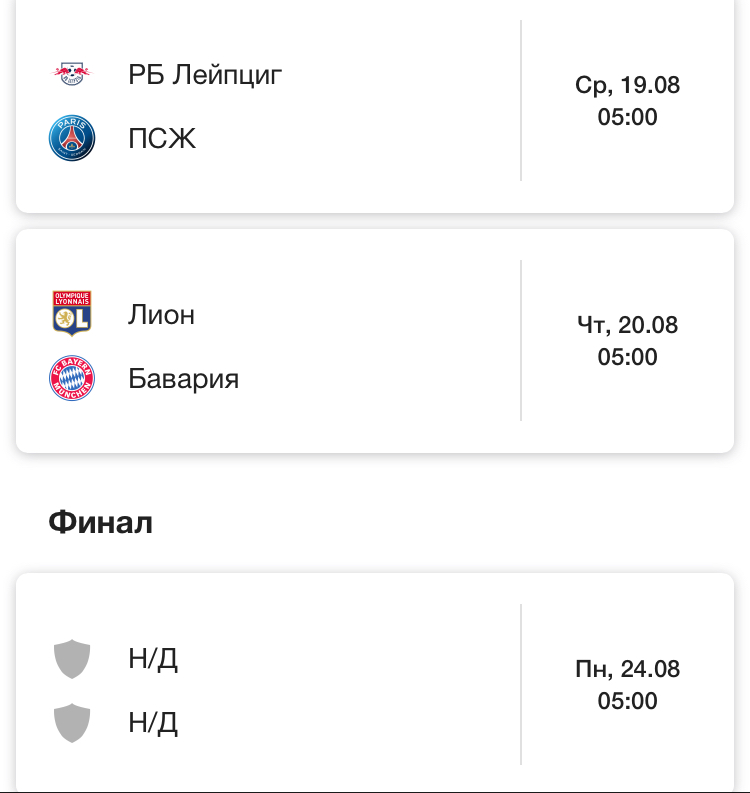
Task: Select the Лион team name
Action: tap(161, 314)
